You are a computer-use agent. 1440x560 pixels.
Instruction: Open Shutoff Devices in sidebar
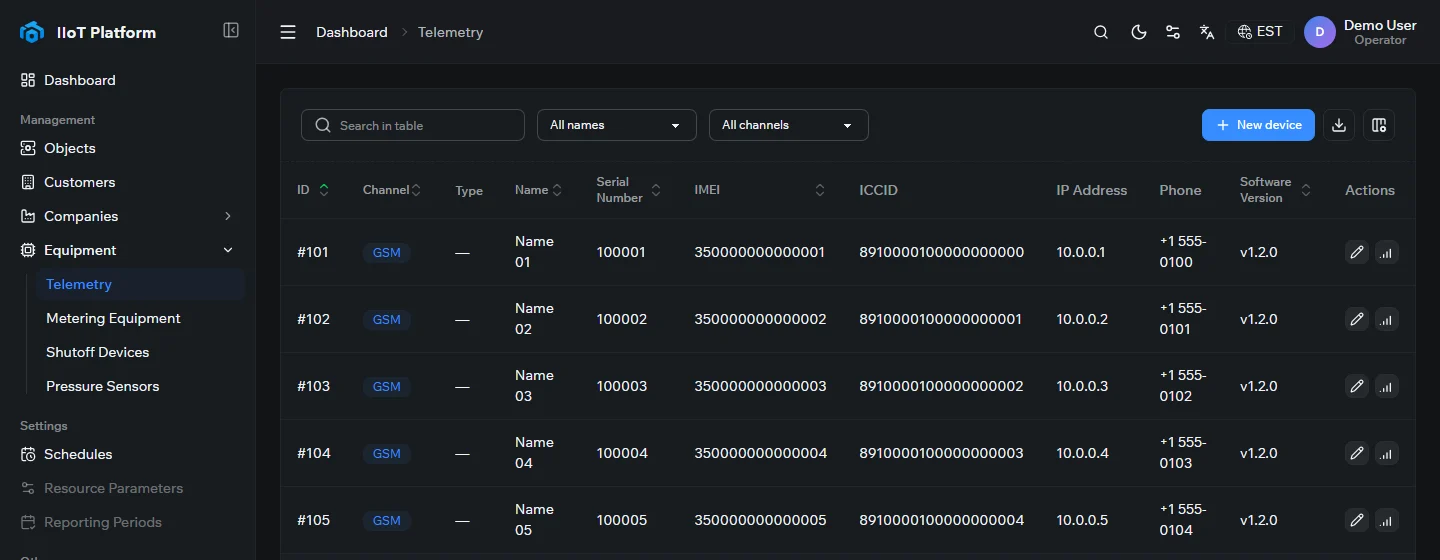(x=140, y=352)
